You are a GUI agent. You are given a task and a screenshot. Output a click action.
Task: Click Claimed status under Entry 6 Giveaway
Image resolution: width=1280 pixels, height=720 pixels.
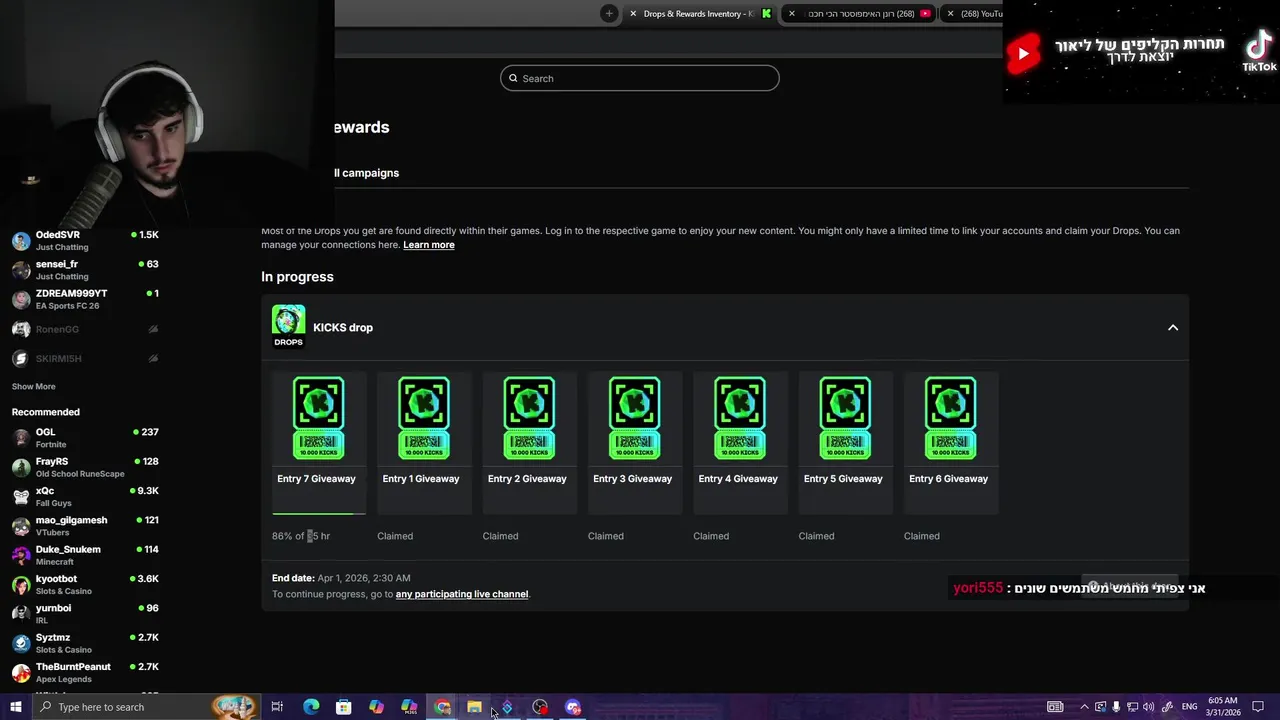point(922,536)
